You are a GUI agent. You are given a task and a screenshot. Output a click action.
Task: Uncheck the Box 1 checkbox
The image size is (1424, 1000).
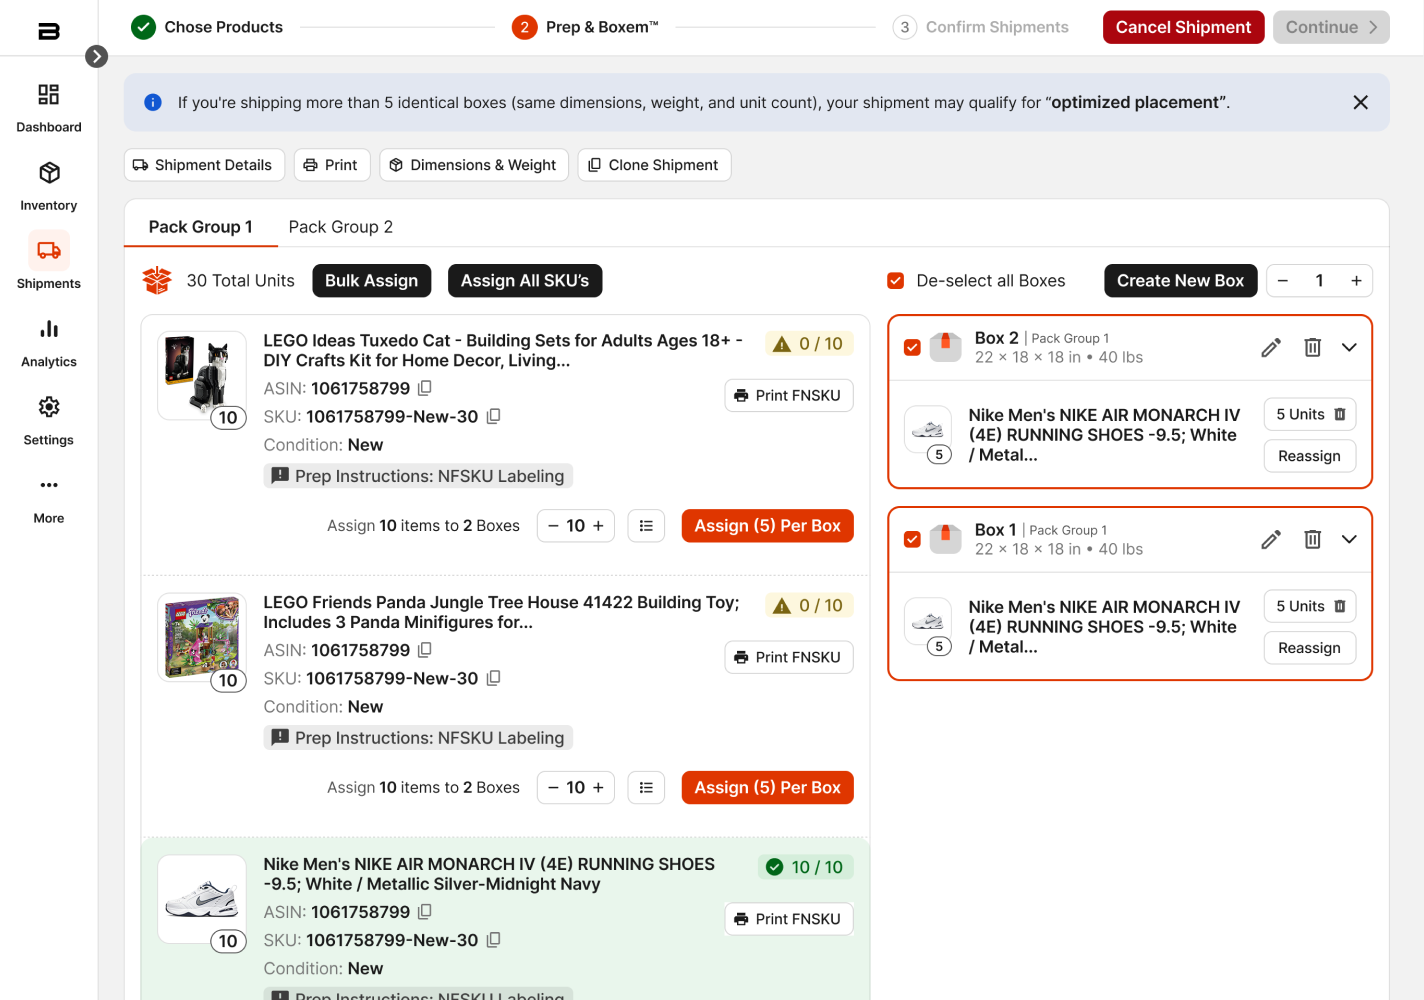coord(912,539)
